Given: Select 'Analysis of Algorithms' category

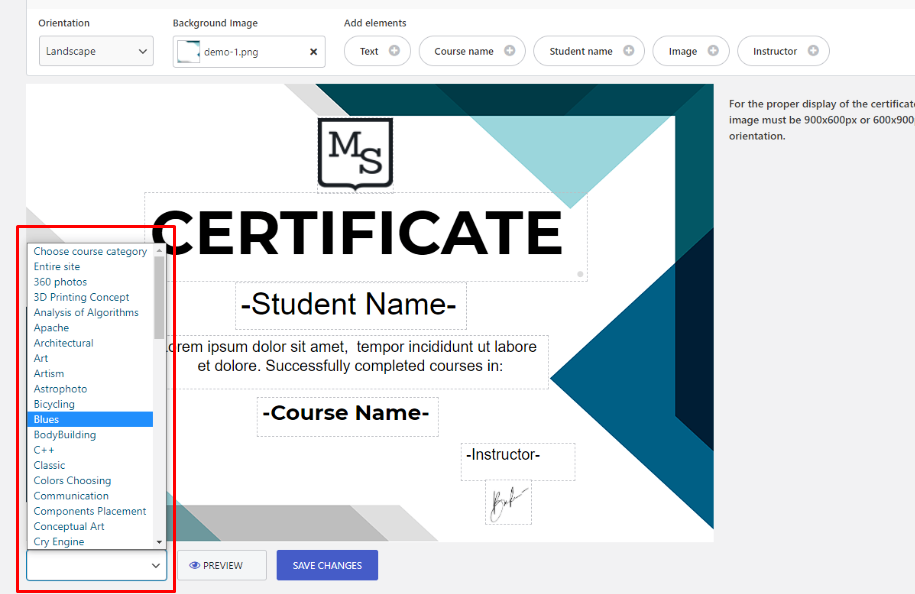Looking at the screenshot, I should point(90,313).
